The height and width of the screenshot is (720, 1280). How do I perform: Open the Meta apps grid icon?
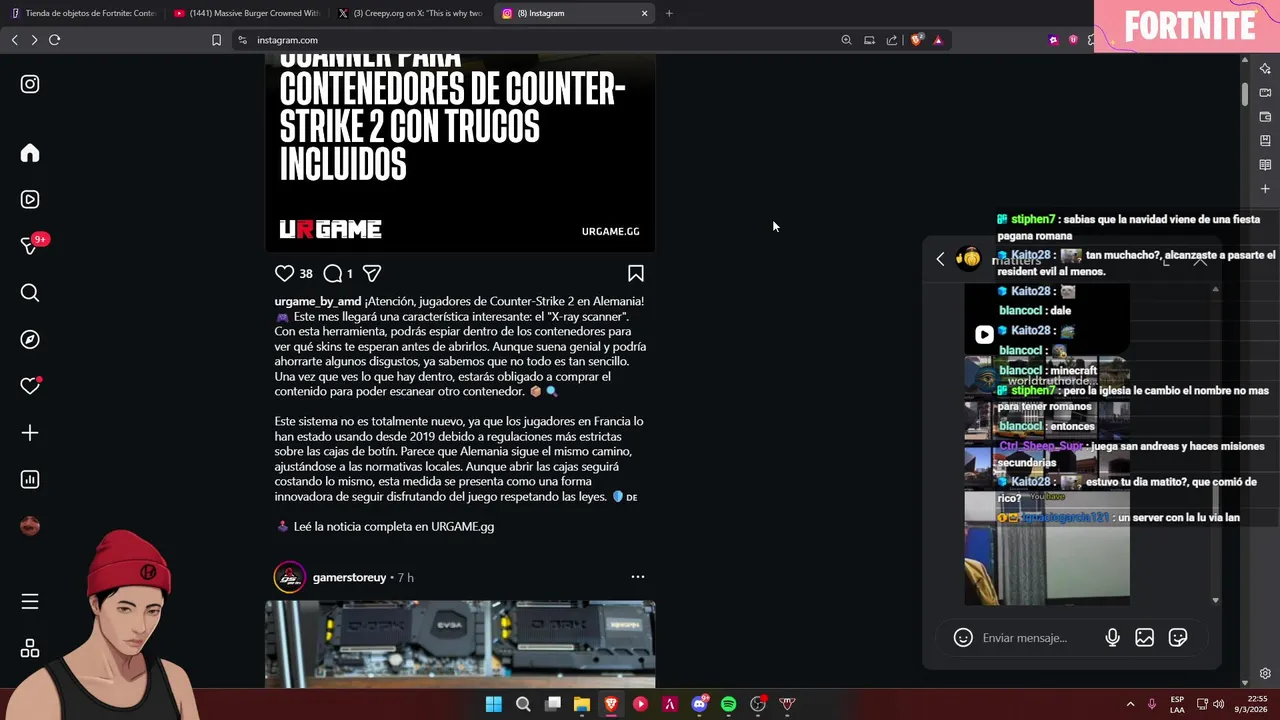pos(30,648)
